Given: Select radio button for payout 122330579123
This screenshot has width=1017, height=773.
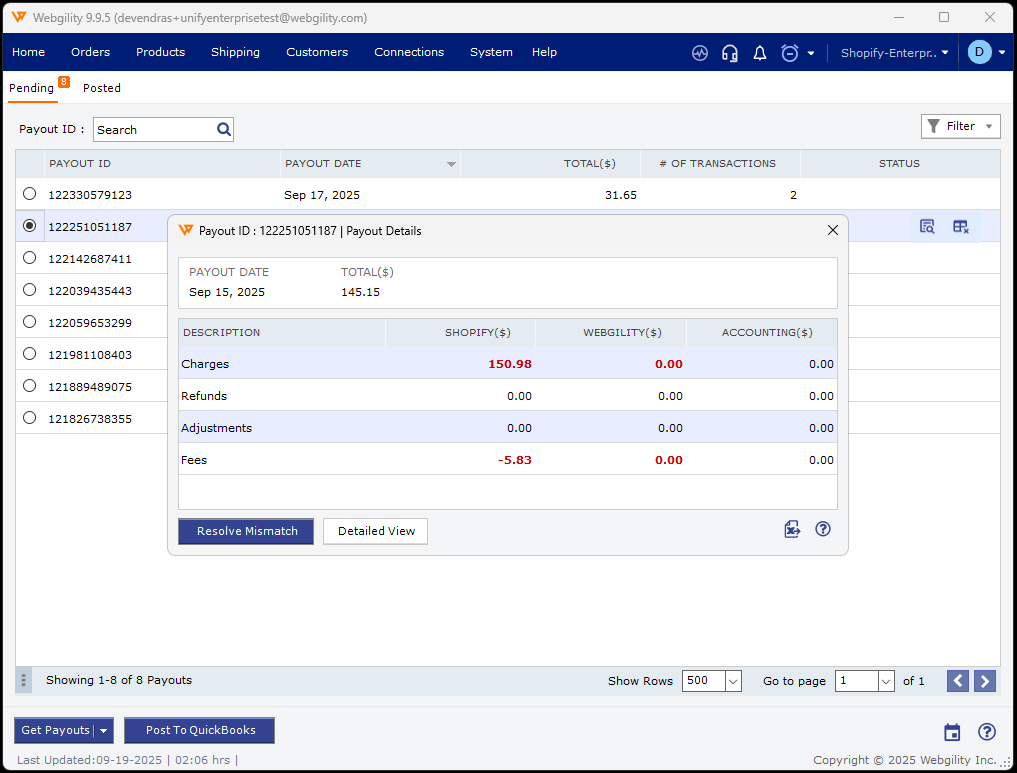Looking at the screenshot, I should (x=29, y=194).
